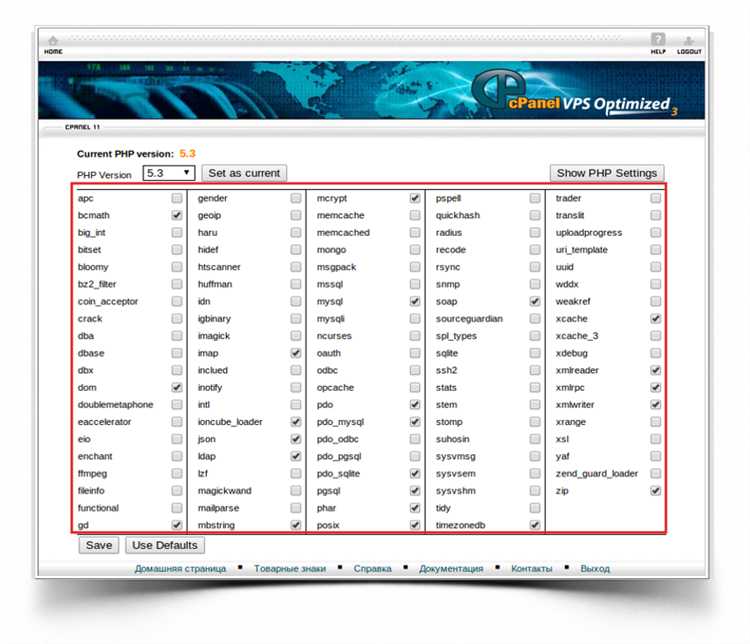The height and width of the screenshot is (644, 750).
Task: Click the Set as current button
Action: pos(244,173)
